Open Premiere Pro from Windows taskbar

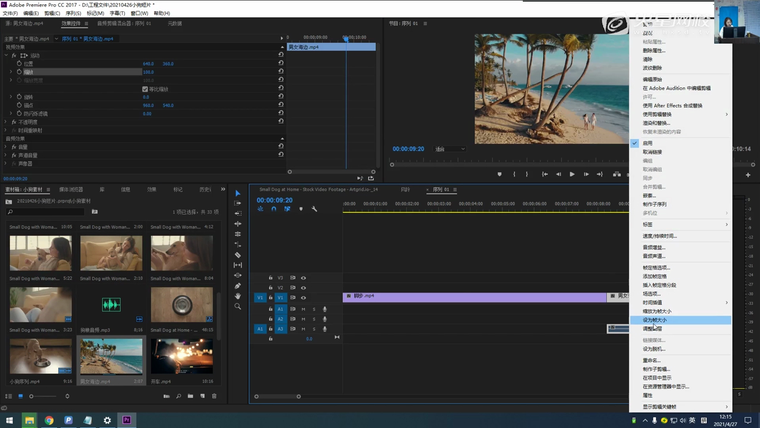pos(128,420)
